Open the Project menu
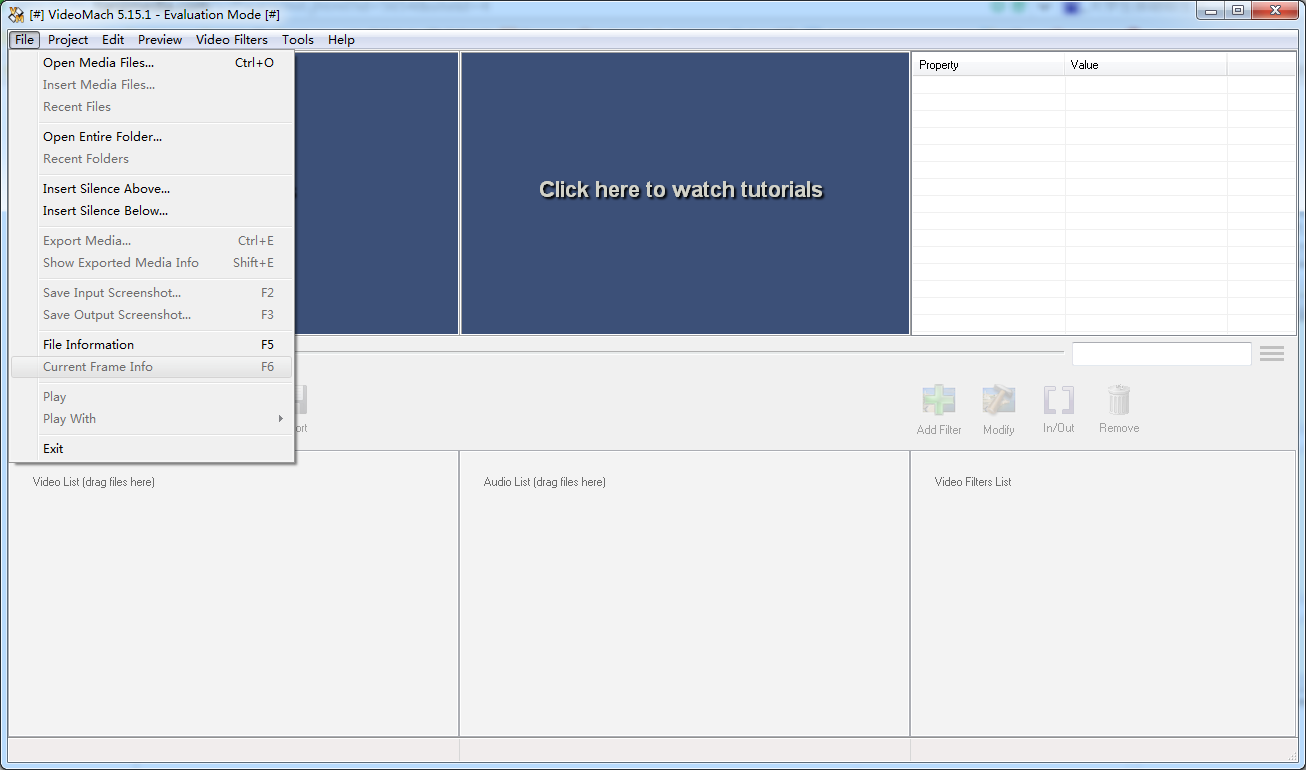Screen dimensions: 1306x770 (x=68, y=40)
